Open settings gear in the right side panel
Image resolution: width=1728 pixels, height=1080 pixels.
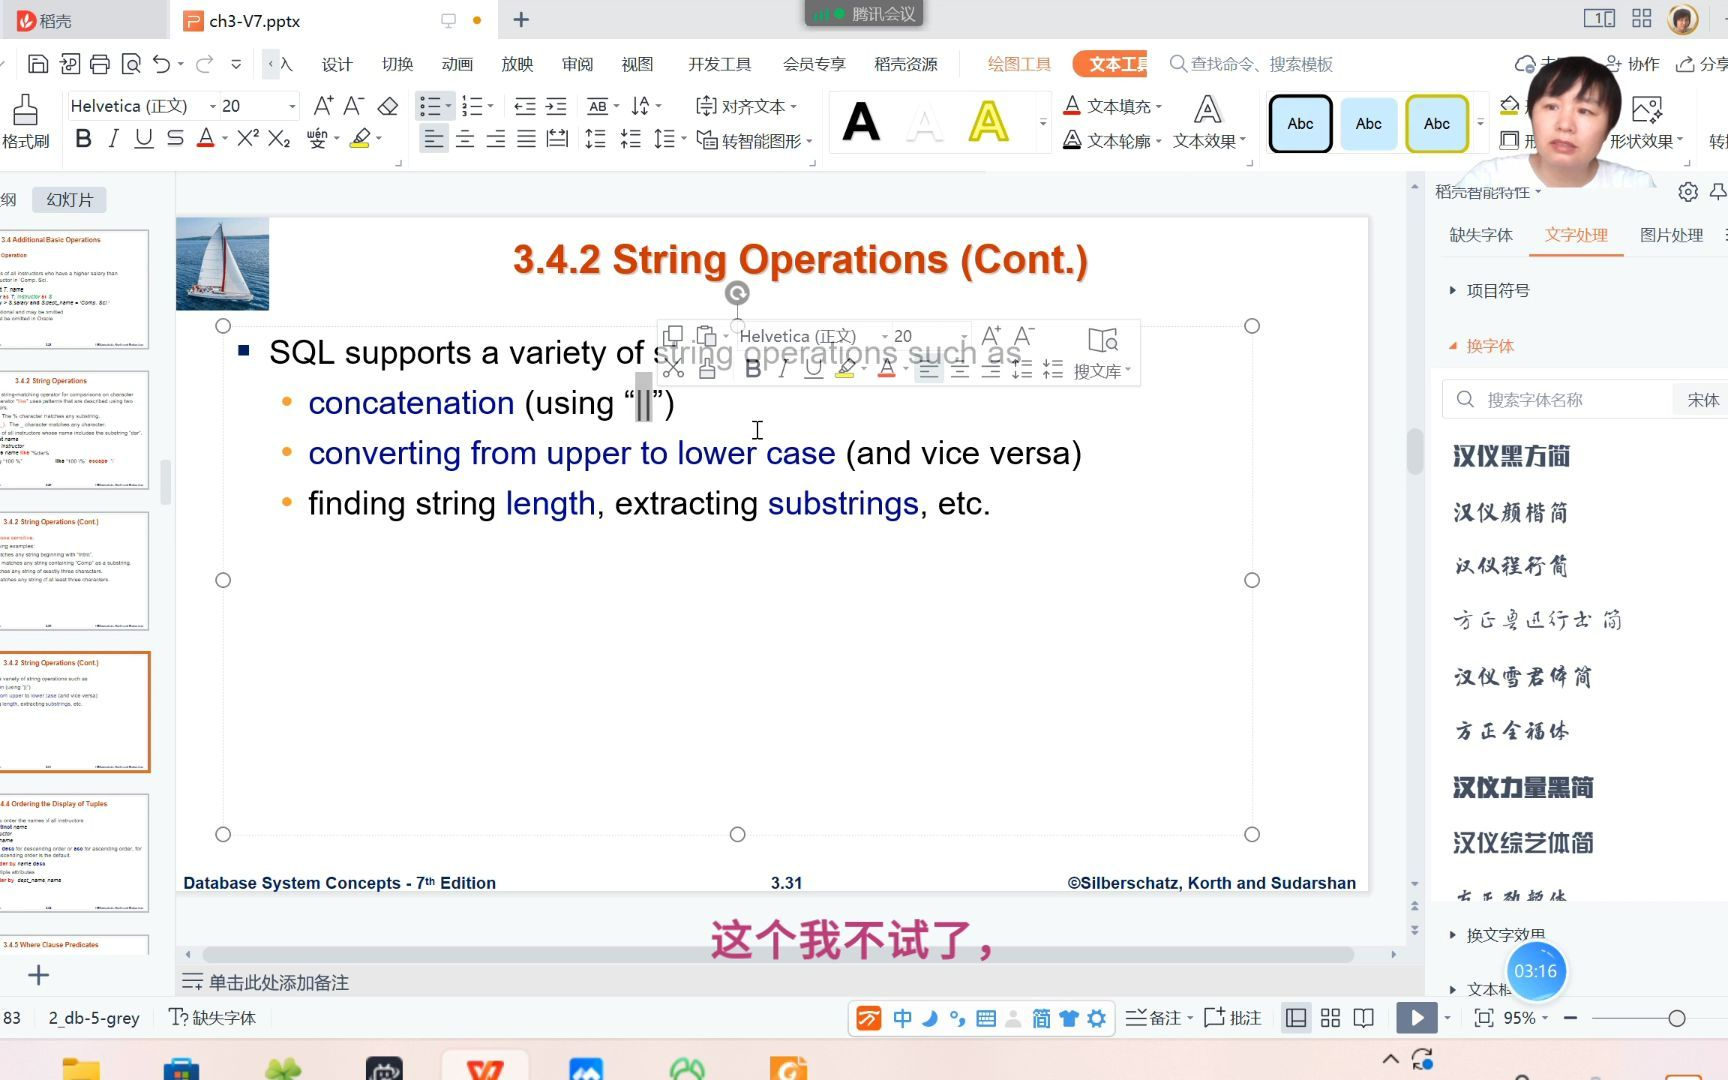(1688, 192)
